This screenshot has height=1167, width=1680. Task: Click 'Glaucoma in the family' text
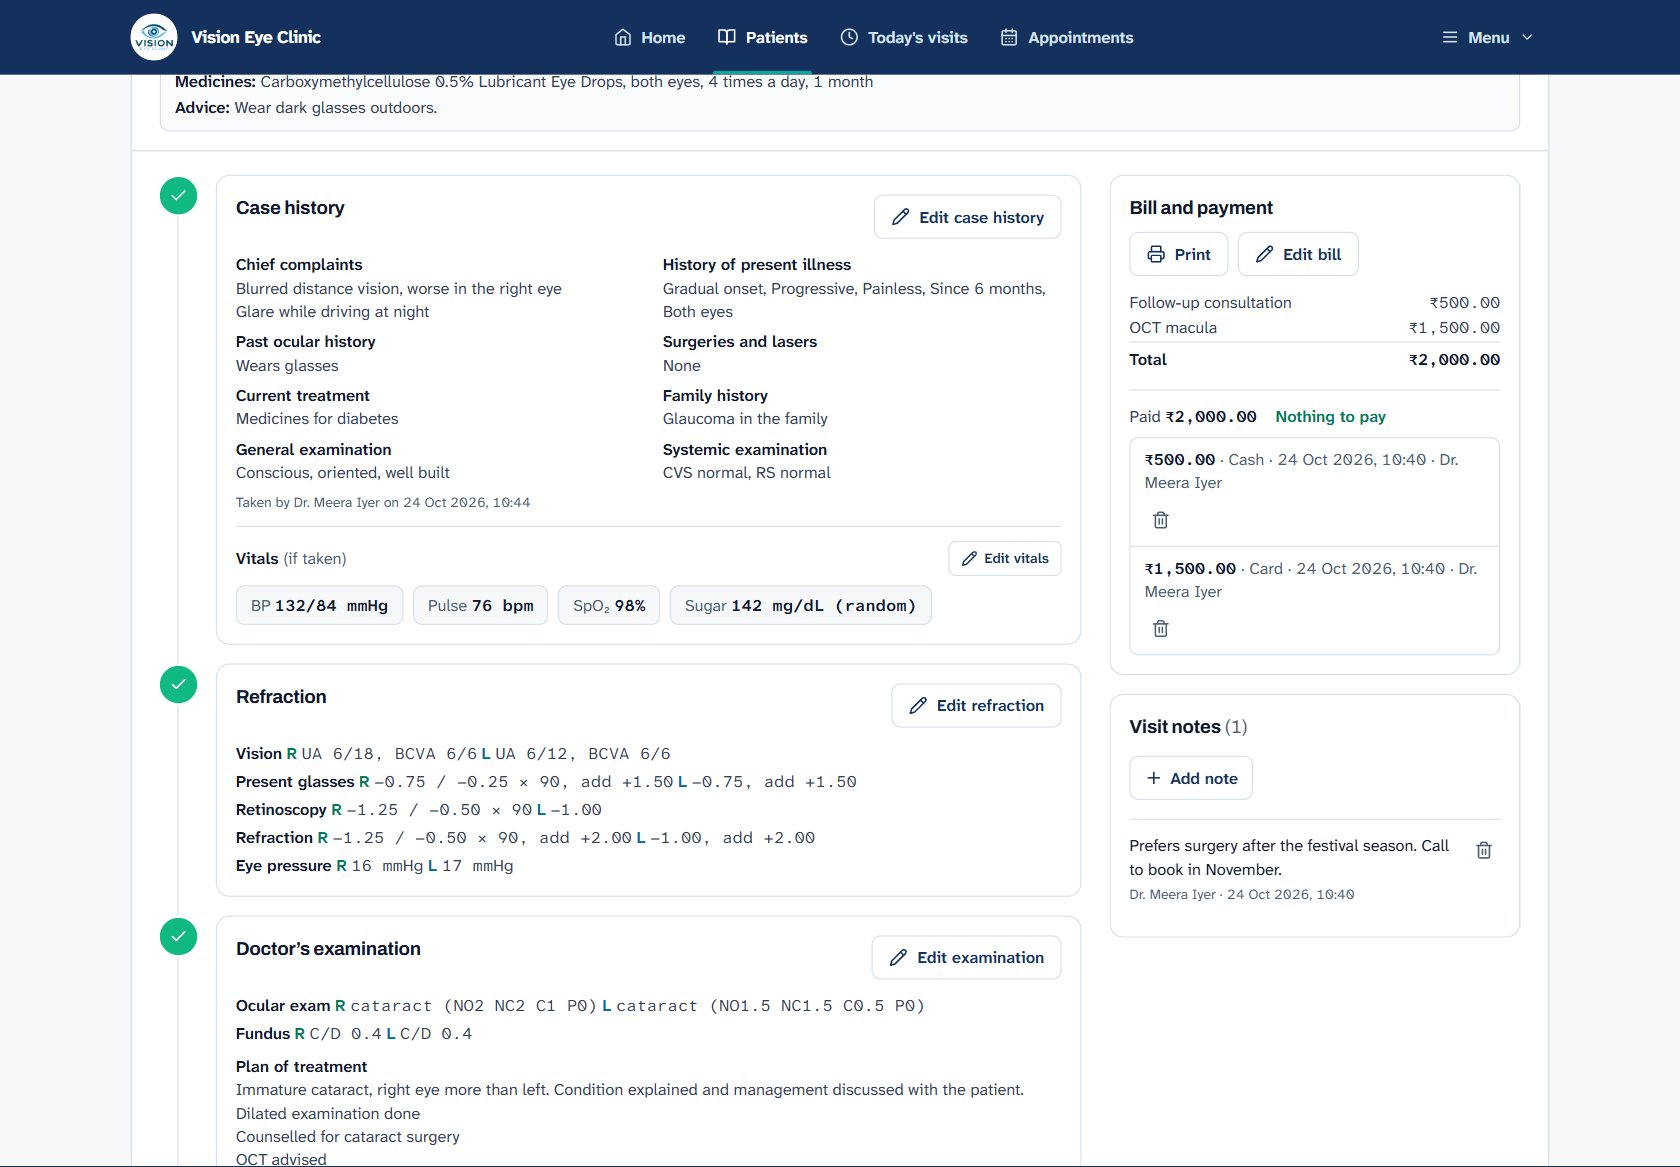(745, 419)
